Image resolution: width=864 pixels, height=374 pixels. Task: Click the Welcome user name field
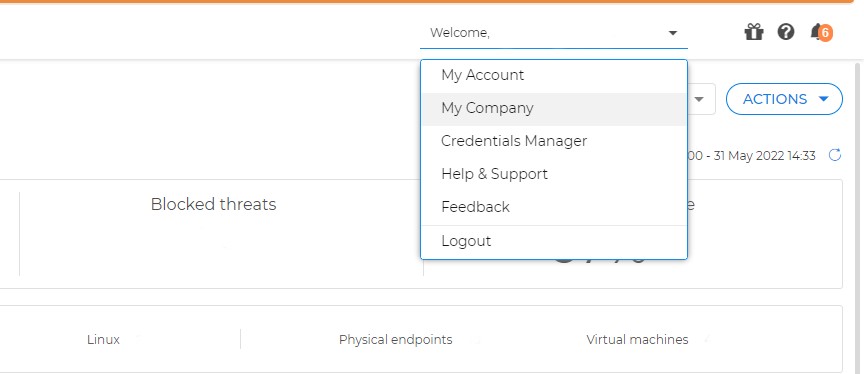(554, 33)
